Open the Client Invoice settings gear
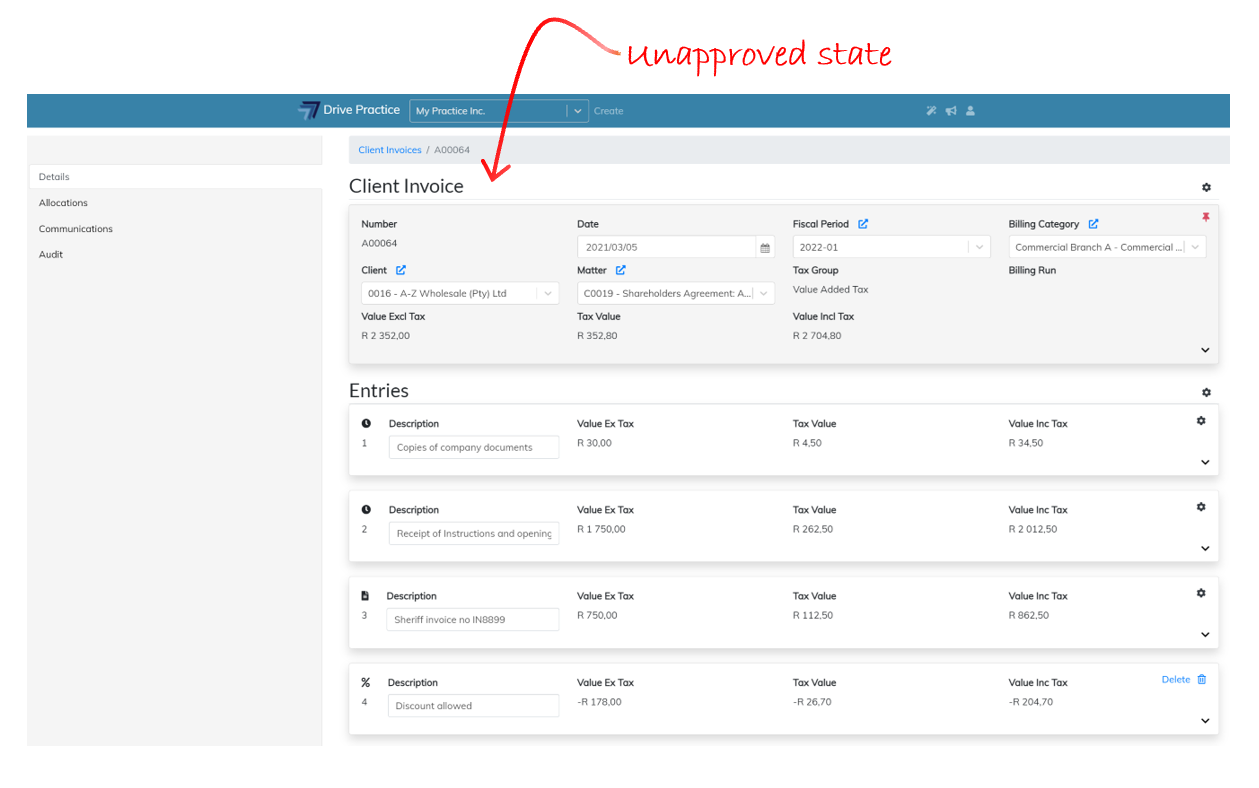The image size is (1259, 788). (1206, 187)
